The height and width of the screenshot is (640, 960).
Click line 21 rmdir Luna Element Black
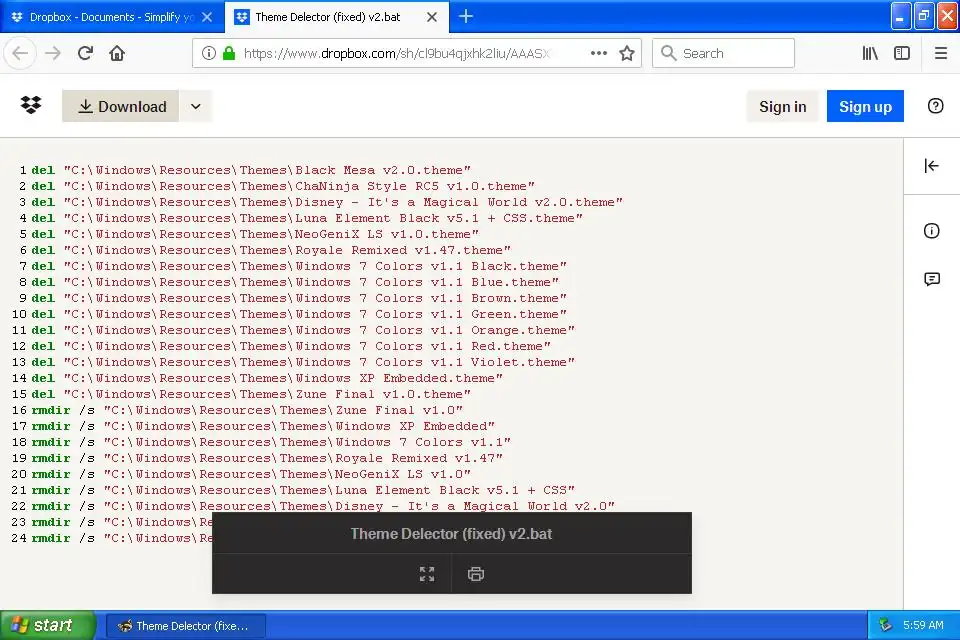coord(303,490)
